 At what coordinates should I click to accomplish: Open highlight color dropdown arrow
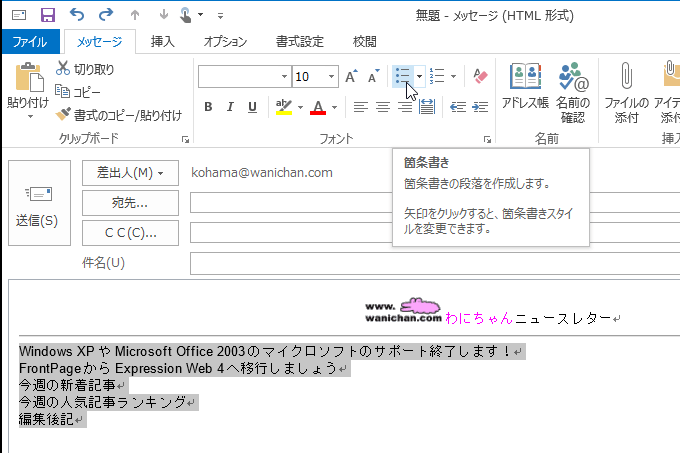300,107
